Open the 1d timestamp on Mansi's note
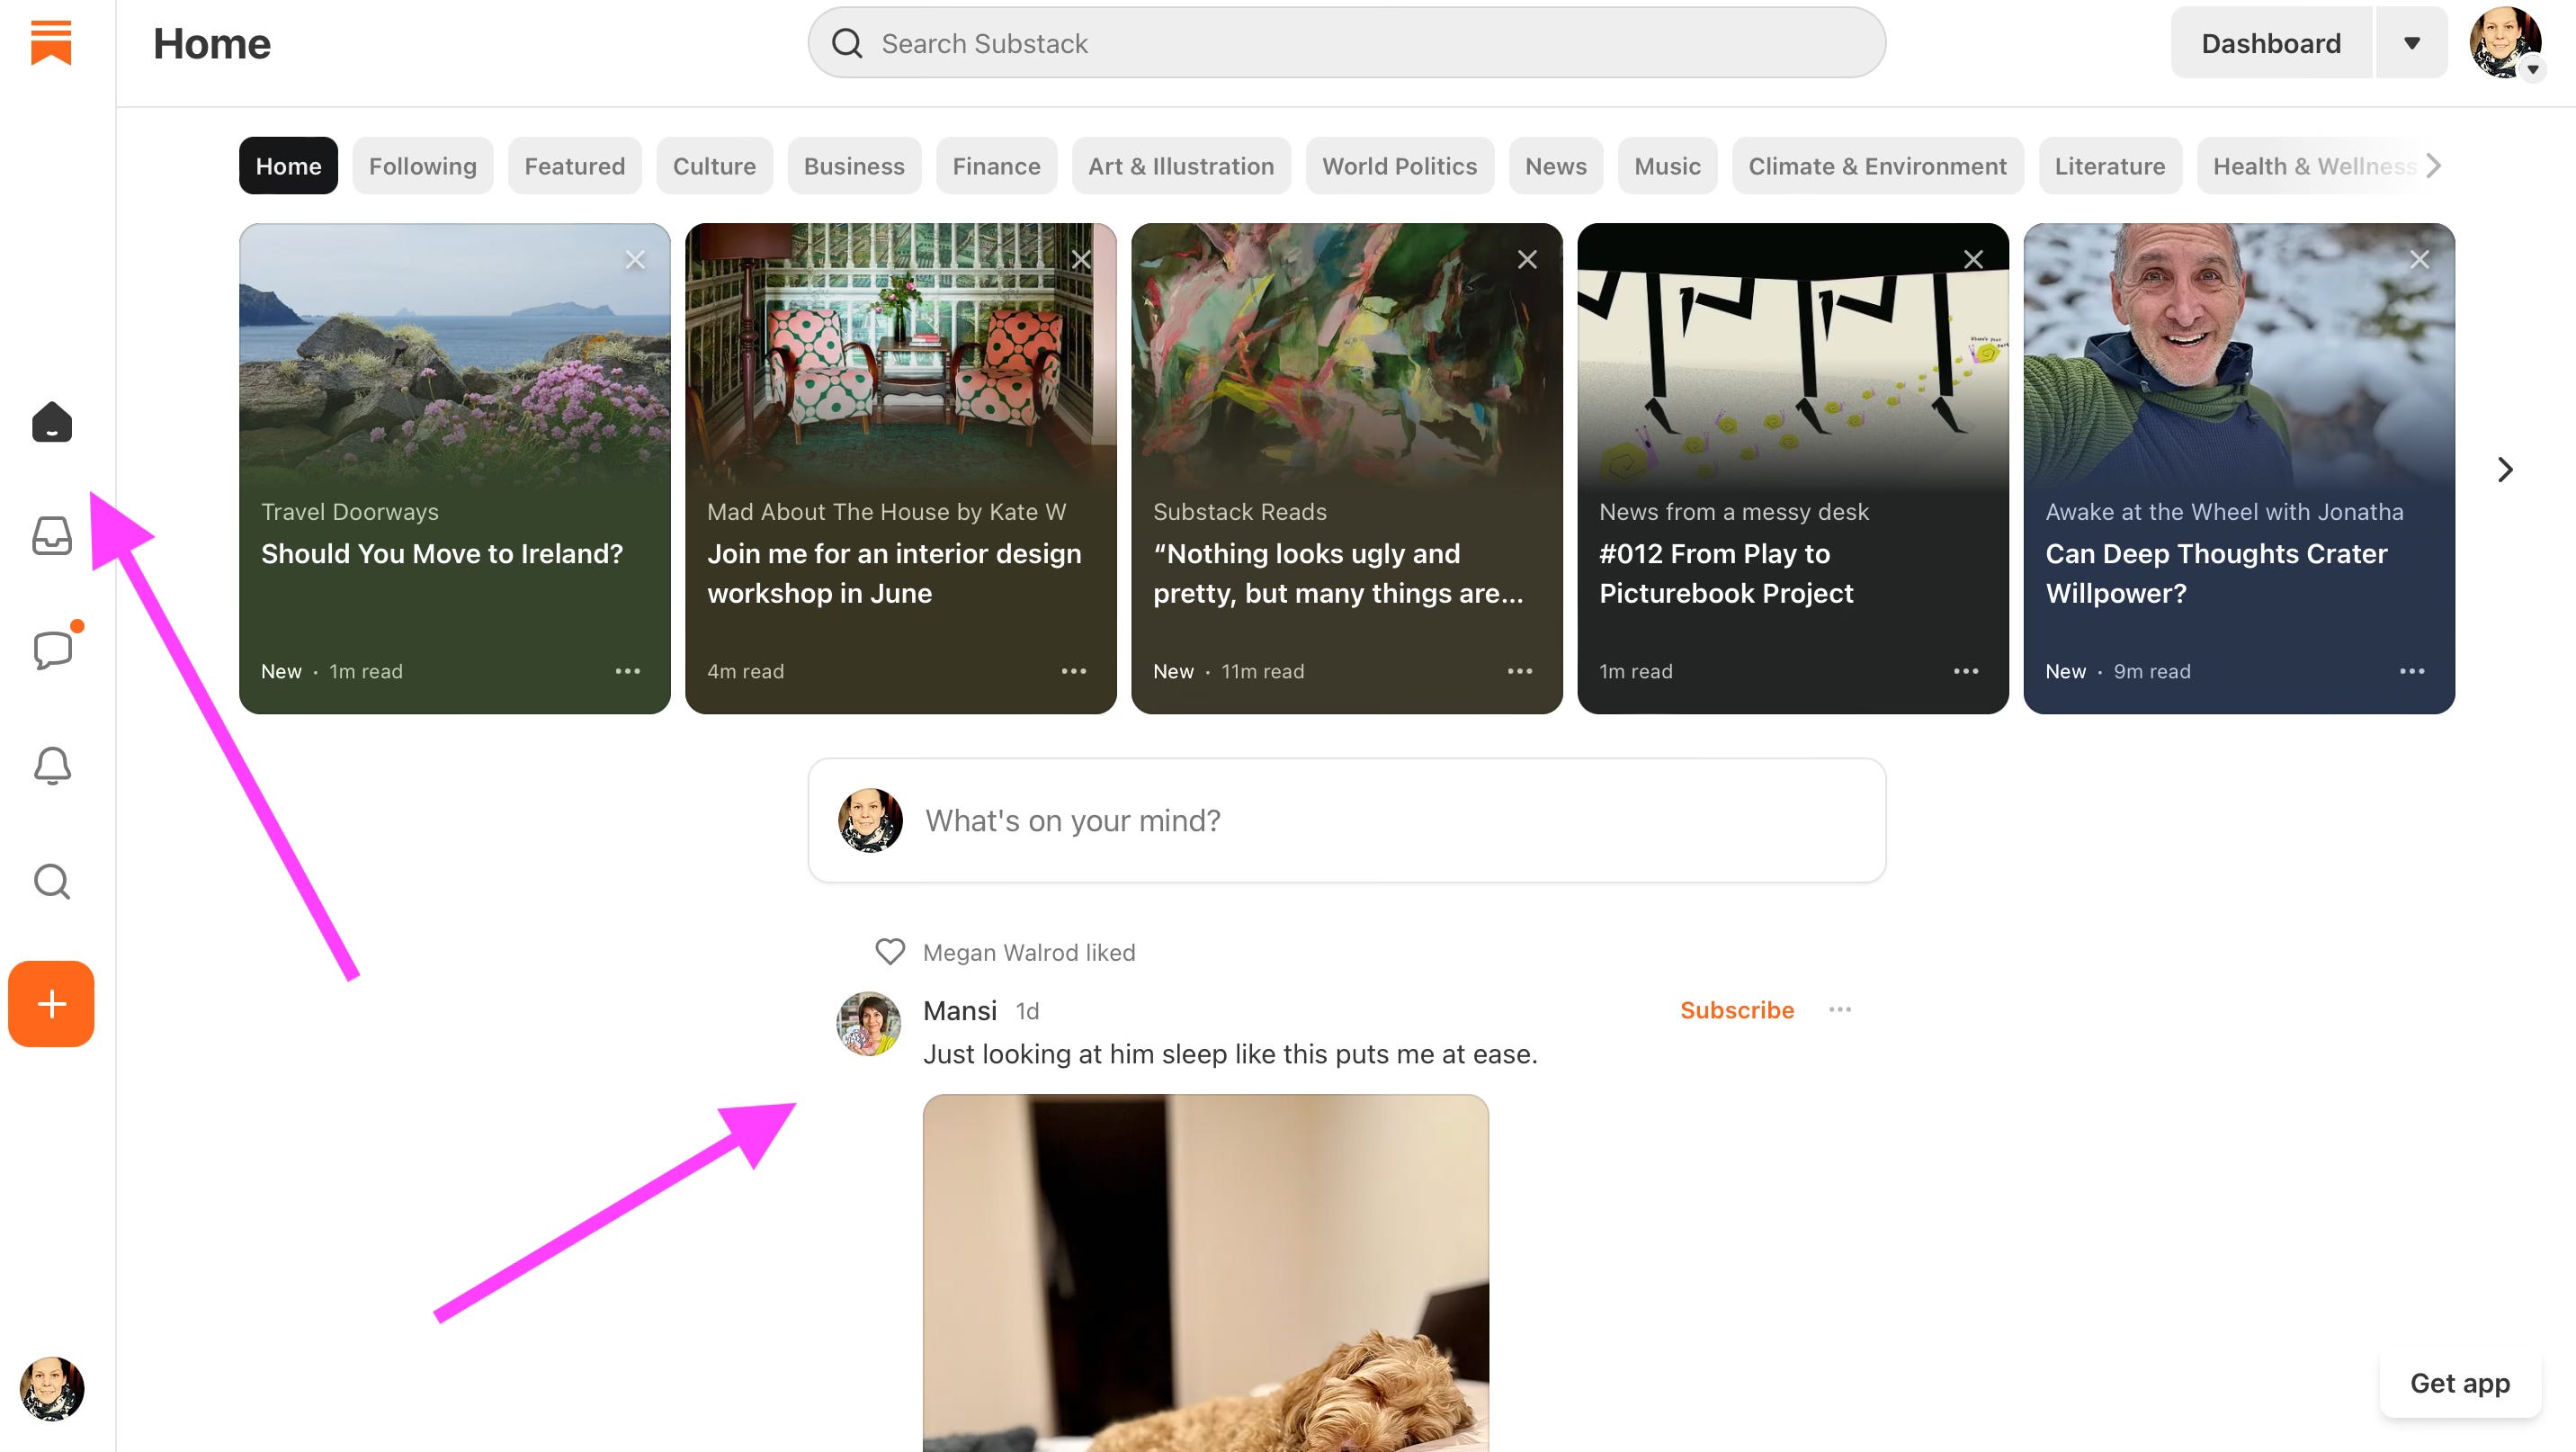The height and width of the screenshot is (1452, 2576). [x=1028, y=1012]
